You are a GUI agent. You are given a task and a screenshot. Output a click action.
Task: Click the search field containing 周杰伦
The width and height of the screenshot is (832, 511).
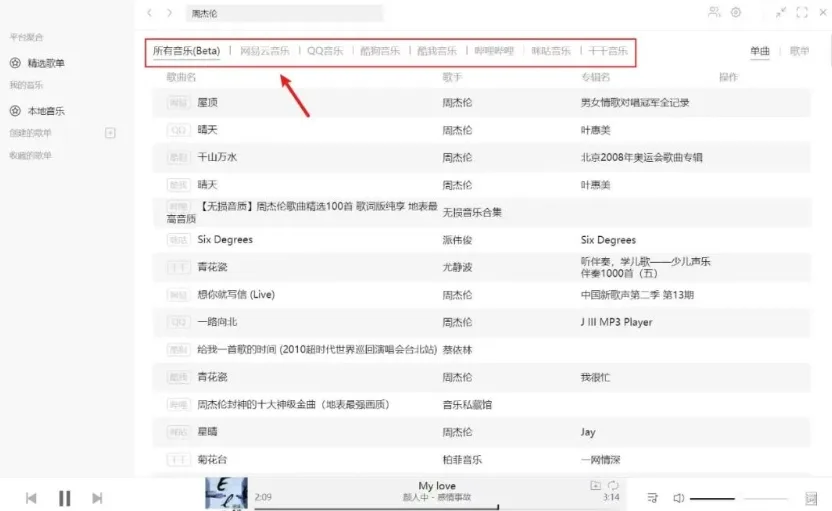point(284,13)
